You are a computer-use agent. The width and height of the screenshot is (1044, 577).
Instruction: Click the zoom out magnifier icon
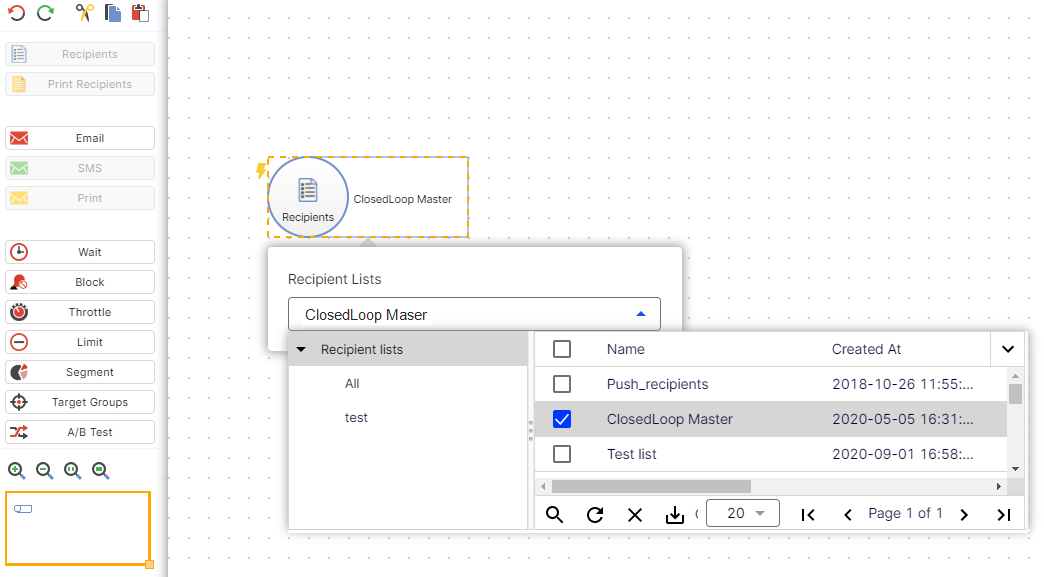(x=45, y=470)
